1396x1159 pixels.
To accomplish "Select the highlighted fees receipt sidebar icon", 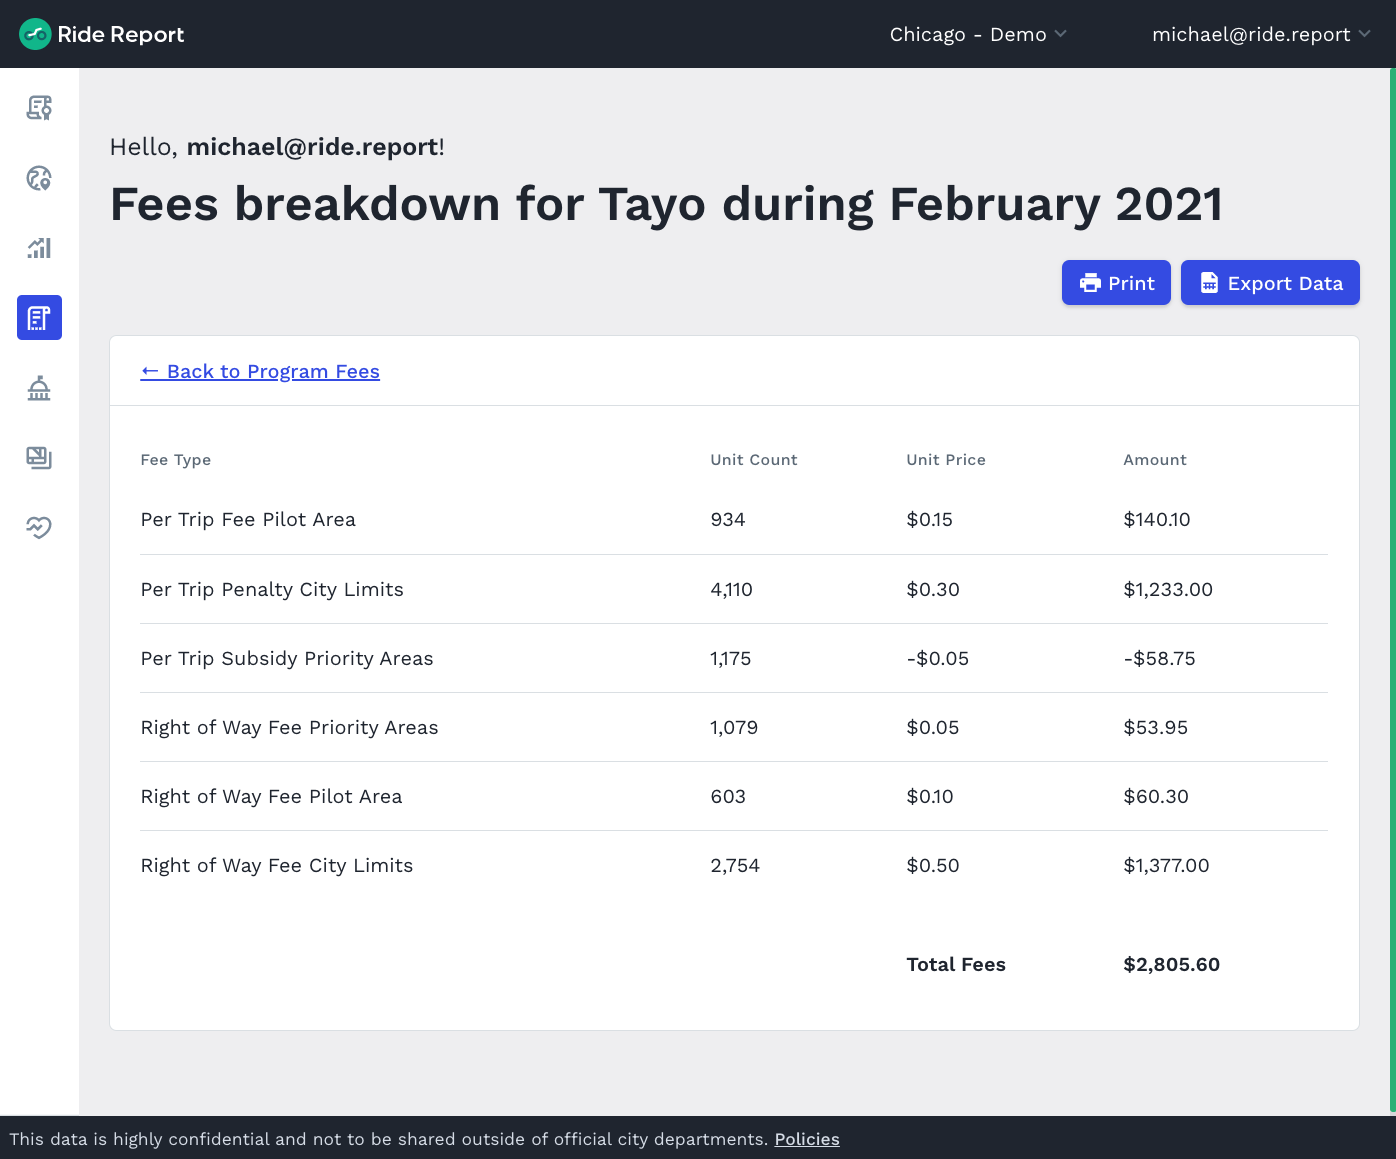I will [39, 318].
